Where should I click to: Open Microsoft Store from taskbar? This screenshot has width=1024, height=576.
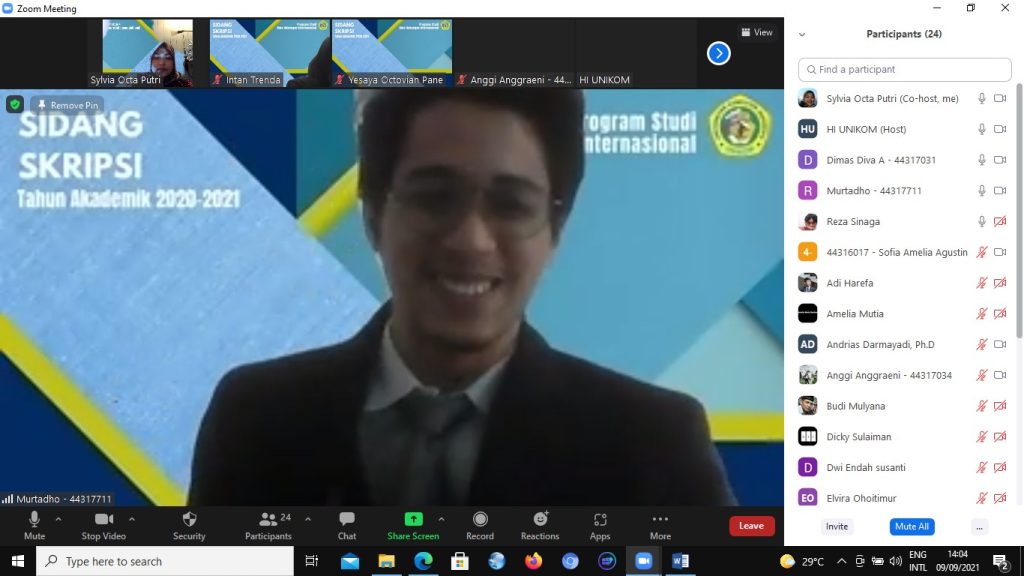tap(460, 561)
